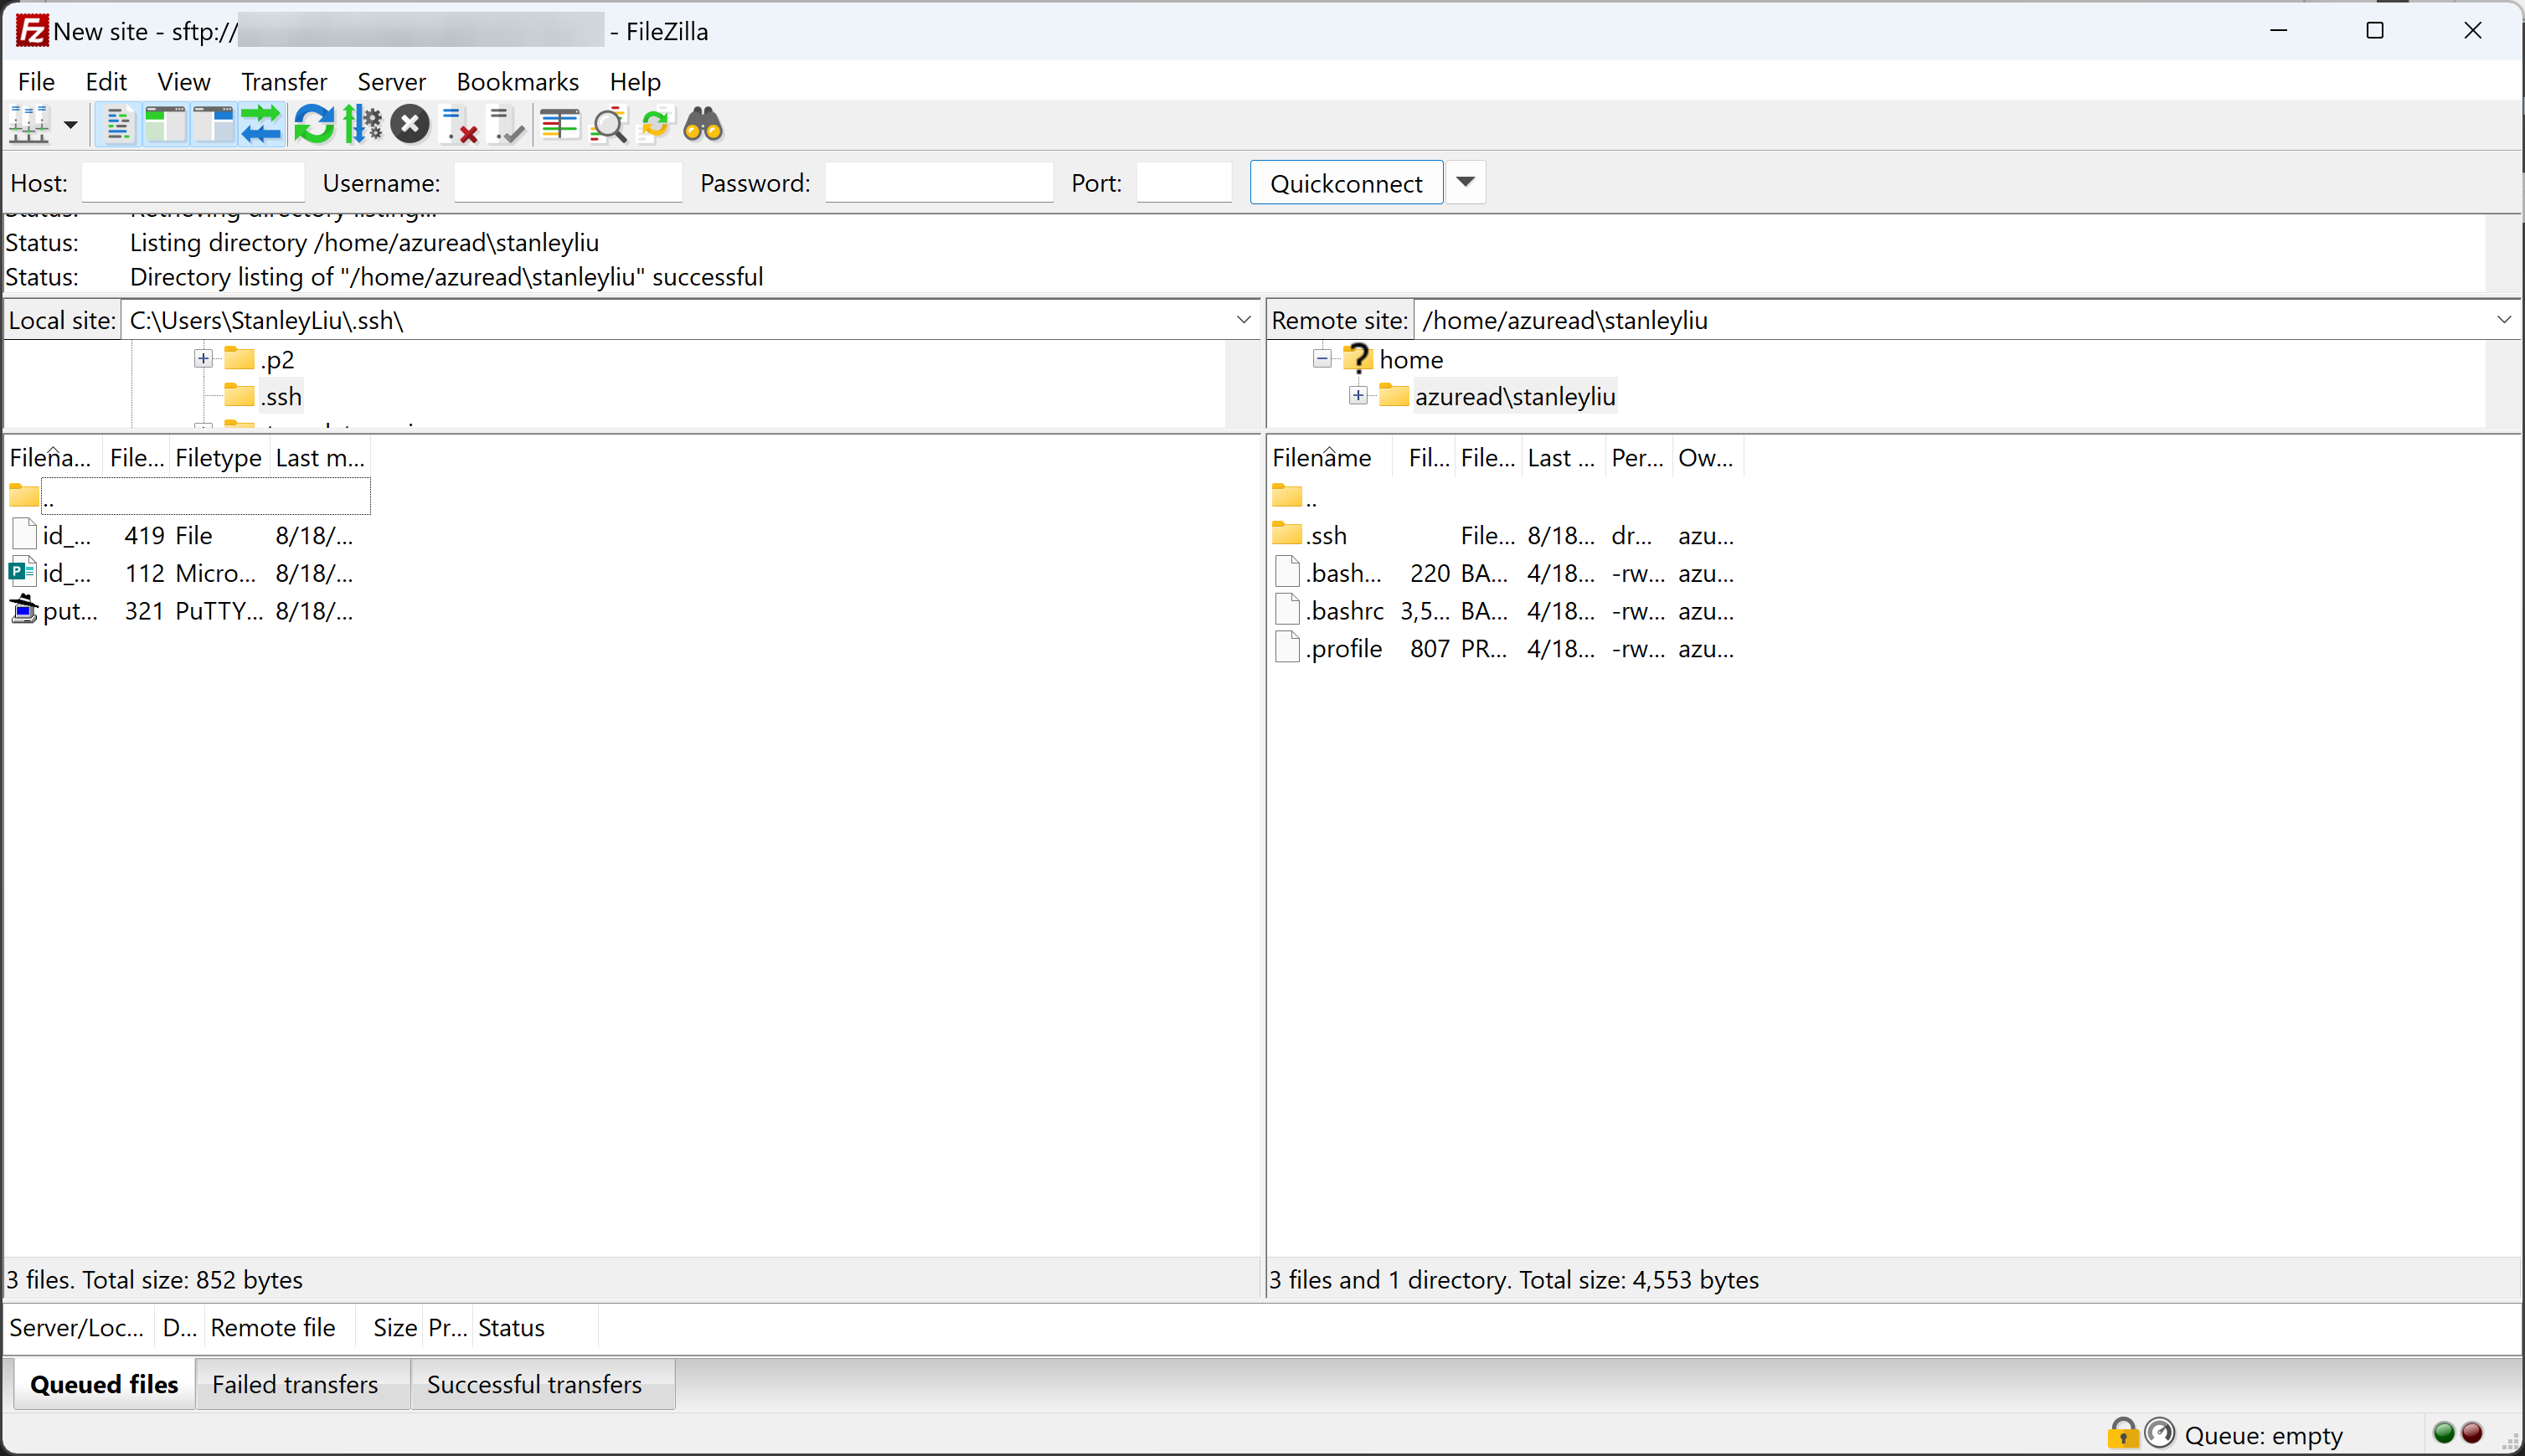Open the Local site path dropdown

click(1243, 320)
